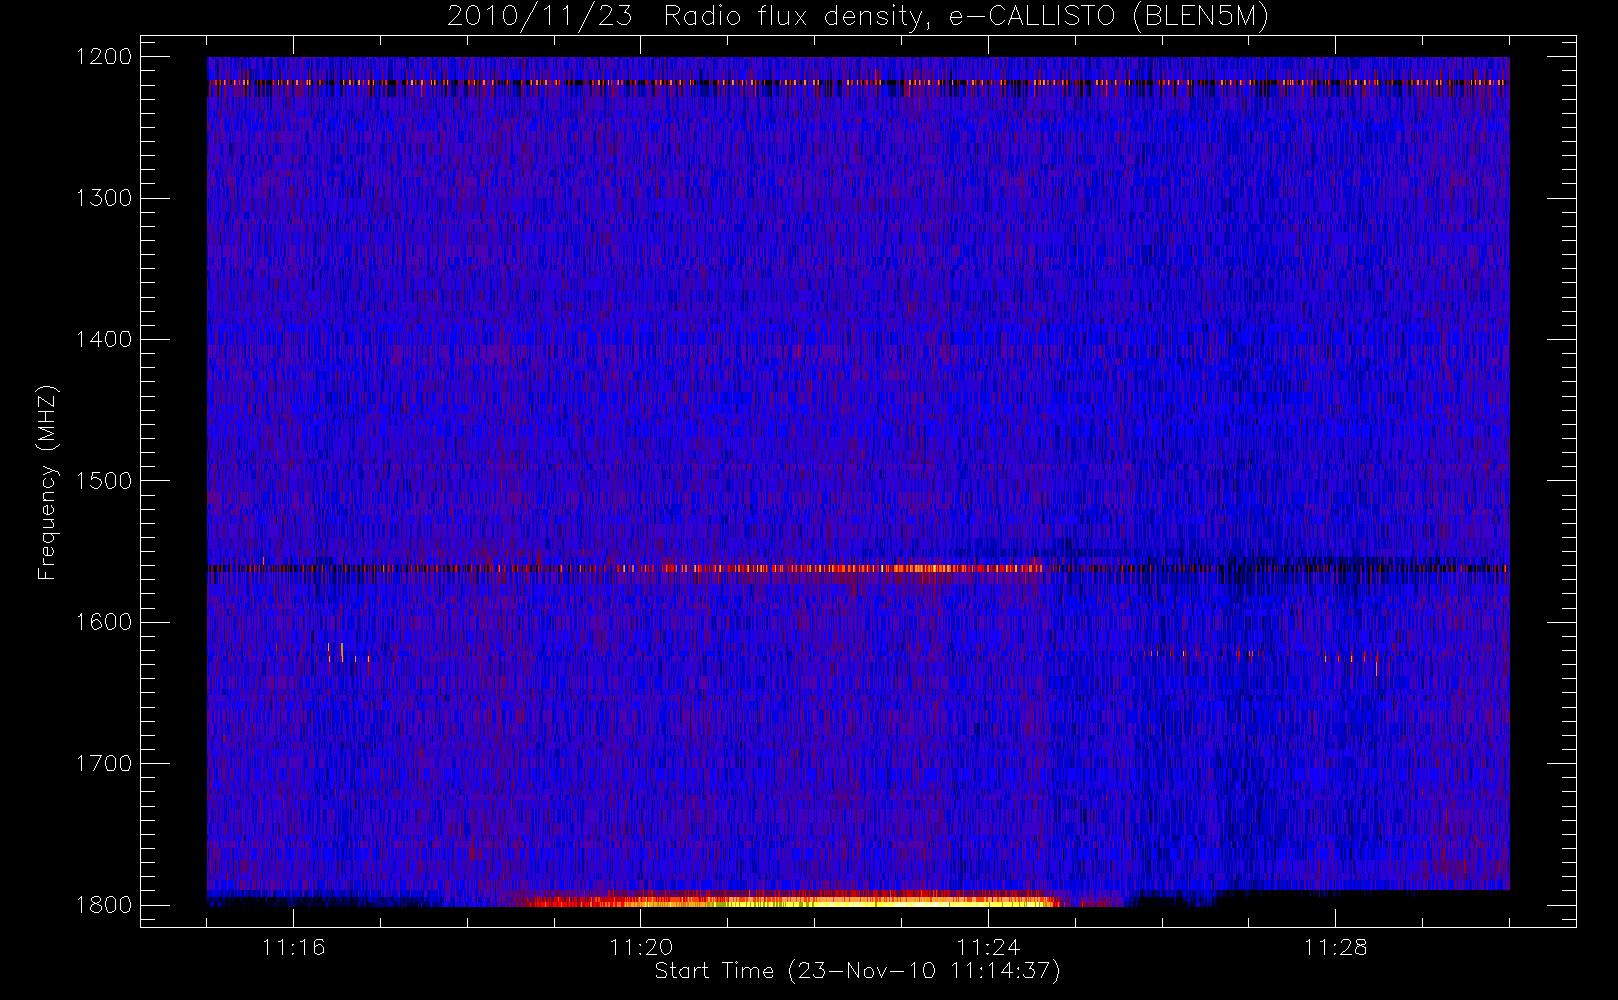Viewport: 1618px width, 1000px height.
Task: Click the 11:24 time tick label
Action: click(988, 947)
